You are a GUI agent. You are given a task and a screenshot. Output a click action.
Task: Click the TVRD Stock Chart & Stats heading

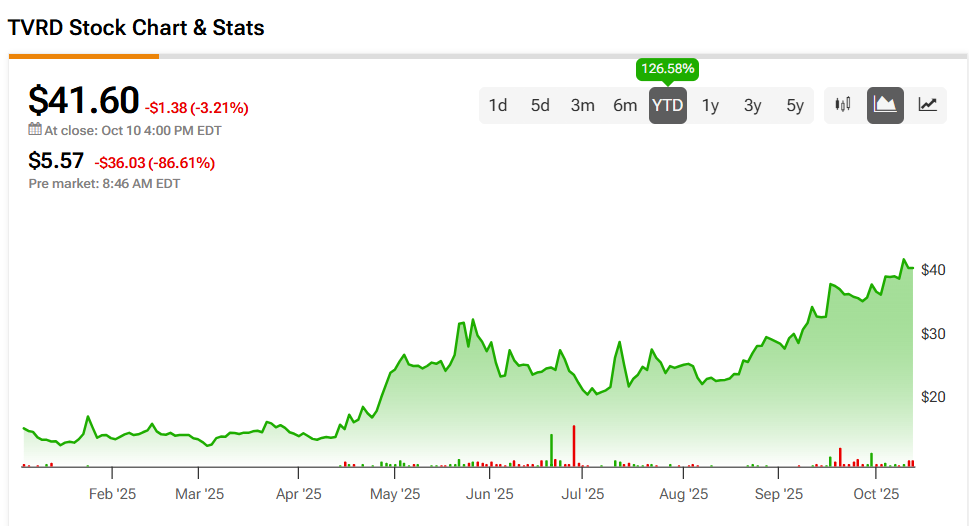(x=136, y=28)
